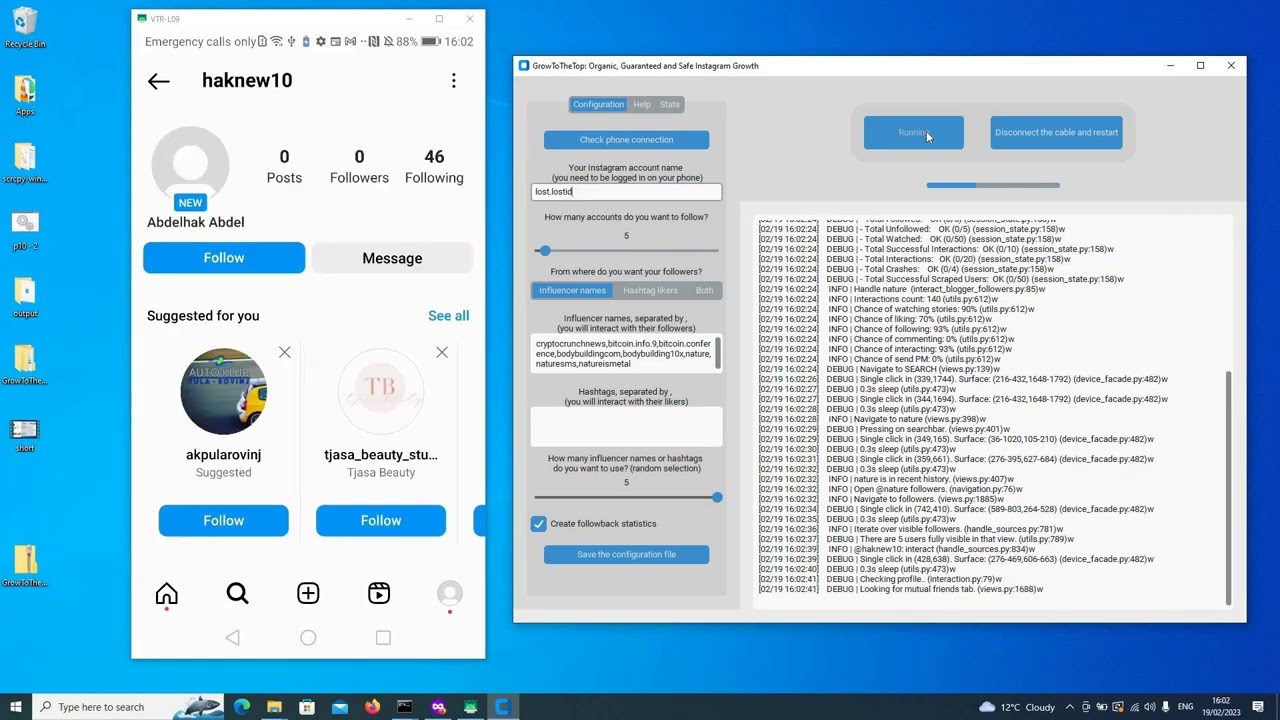Image resolution: width=1280 pixels, height=720 pixels.
Task: Switch to the Configuration tab
Action: [x=598, y=104]
